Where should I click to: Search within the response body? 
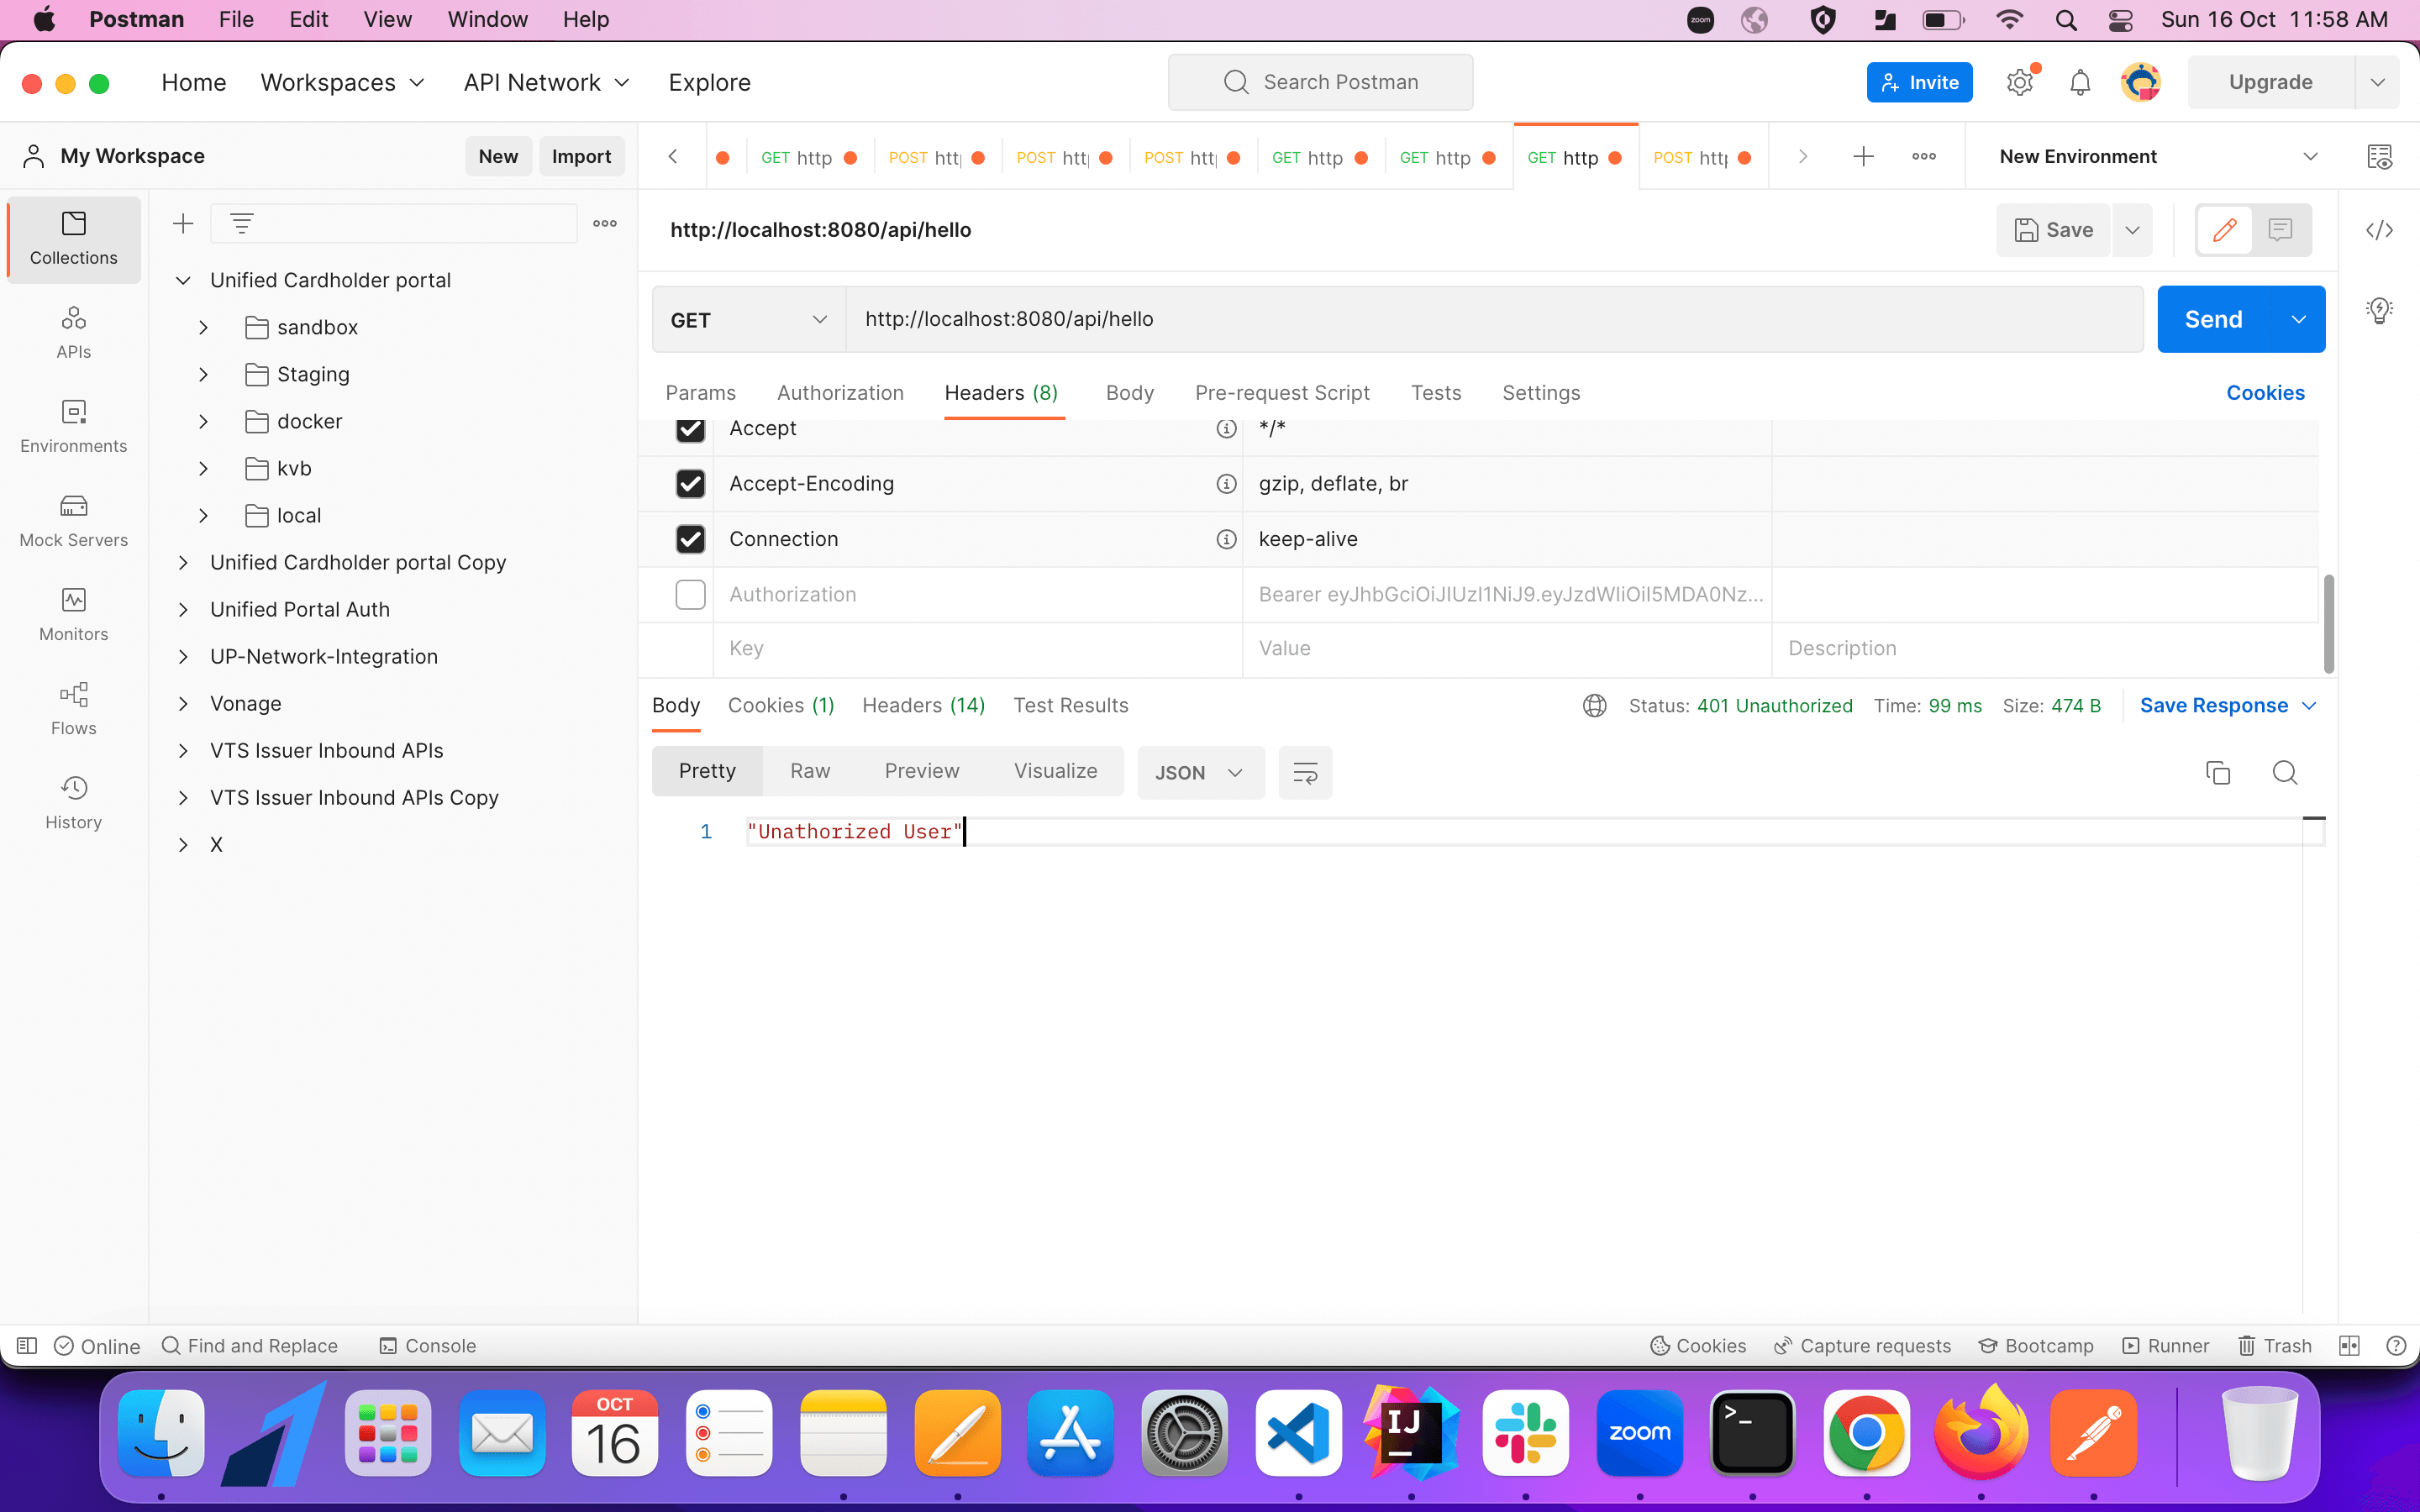tap(2285, 772)
